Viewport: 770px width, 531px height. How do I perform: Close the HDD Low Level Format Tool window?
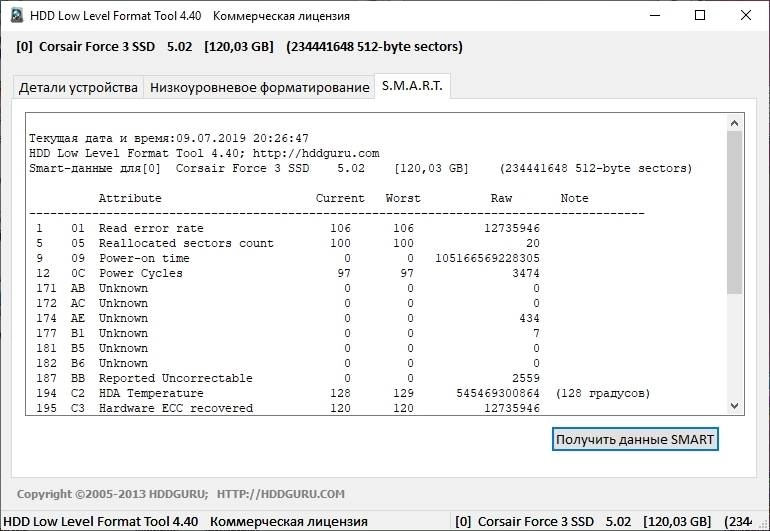[745, 16]
